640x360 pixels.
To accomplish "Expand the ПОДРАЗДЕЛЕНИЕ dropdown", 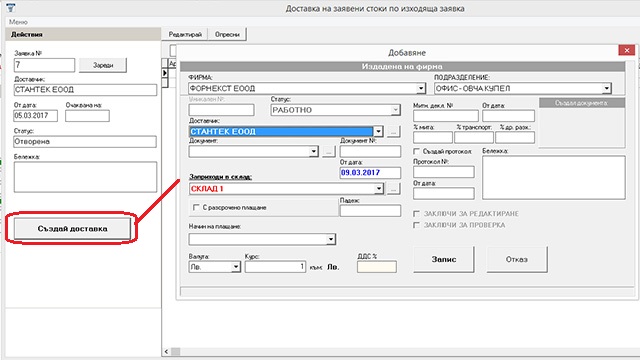I will coord(607,88).
